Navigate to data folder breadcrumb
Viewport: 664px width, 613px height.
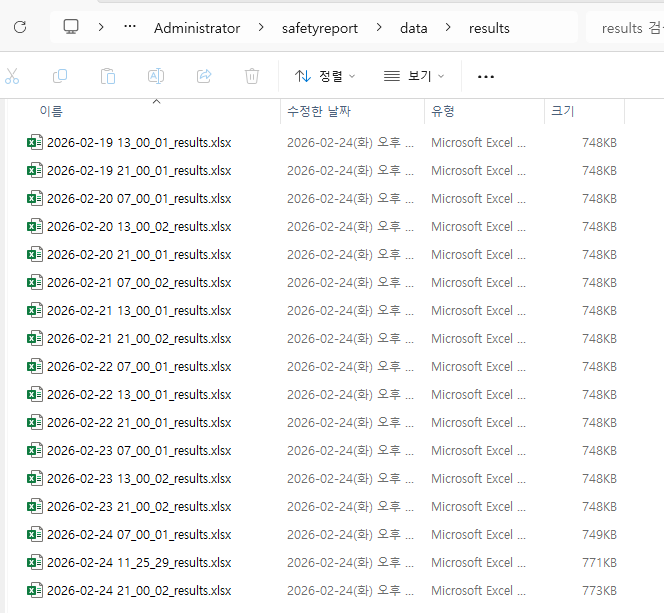[x=414, y=28]
